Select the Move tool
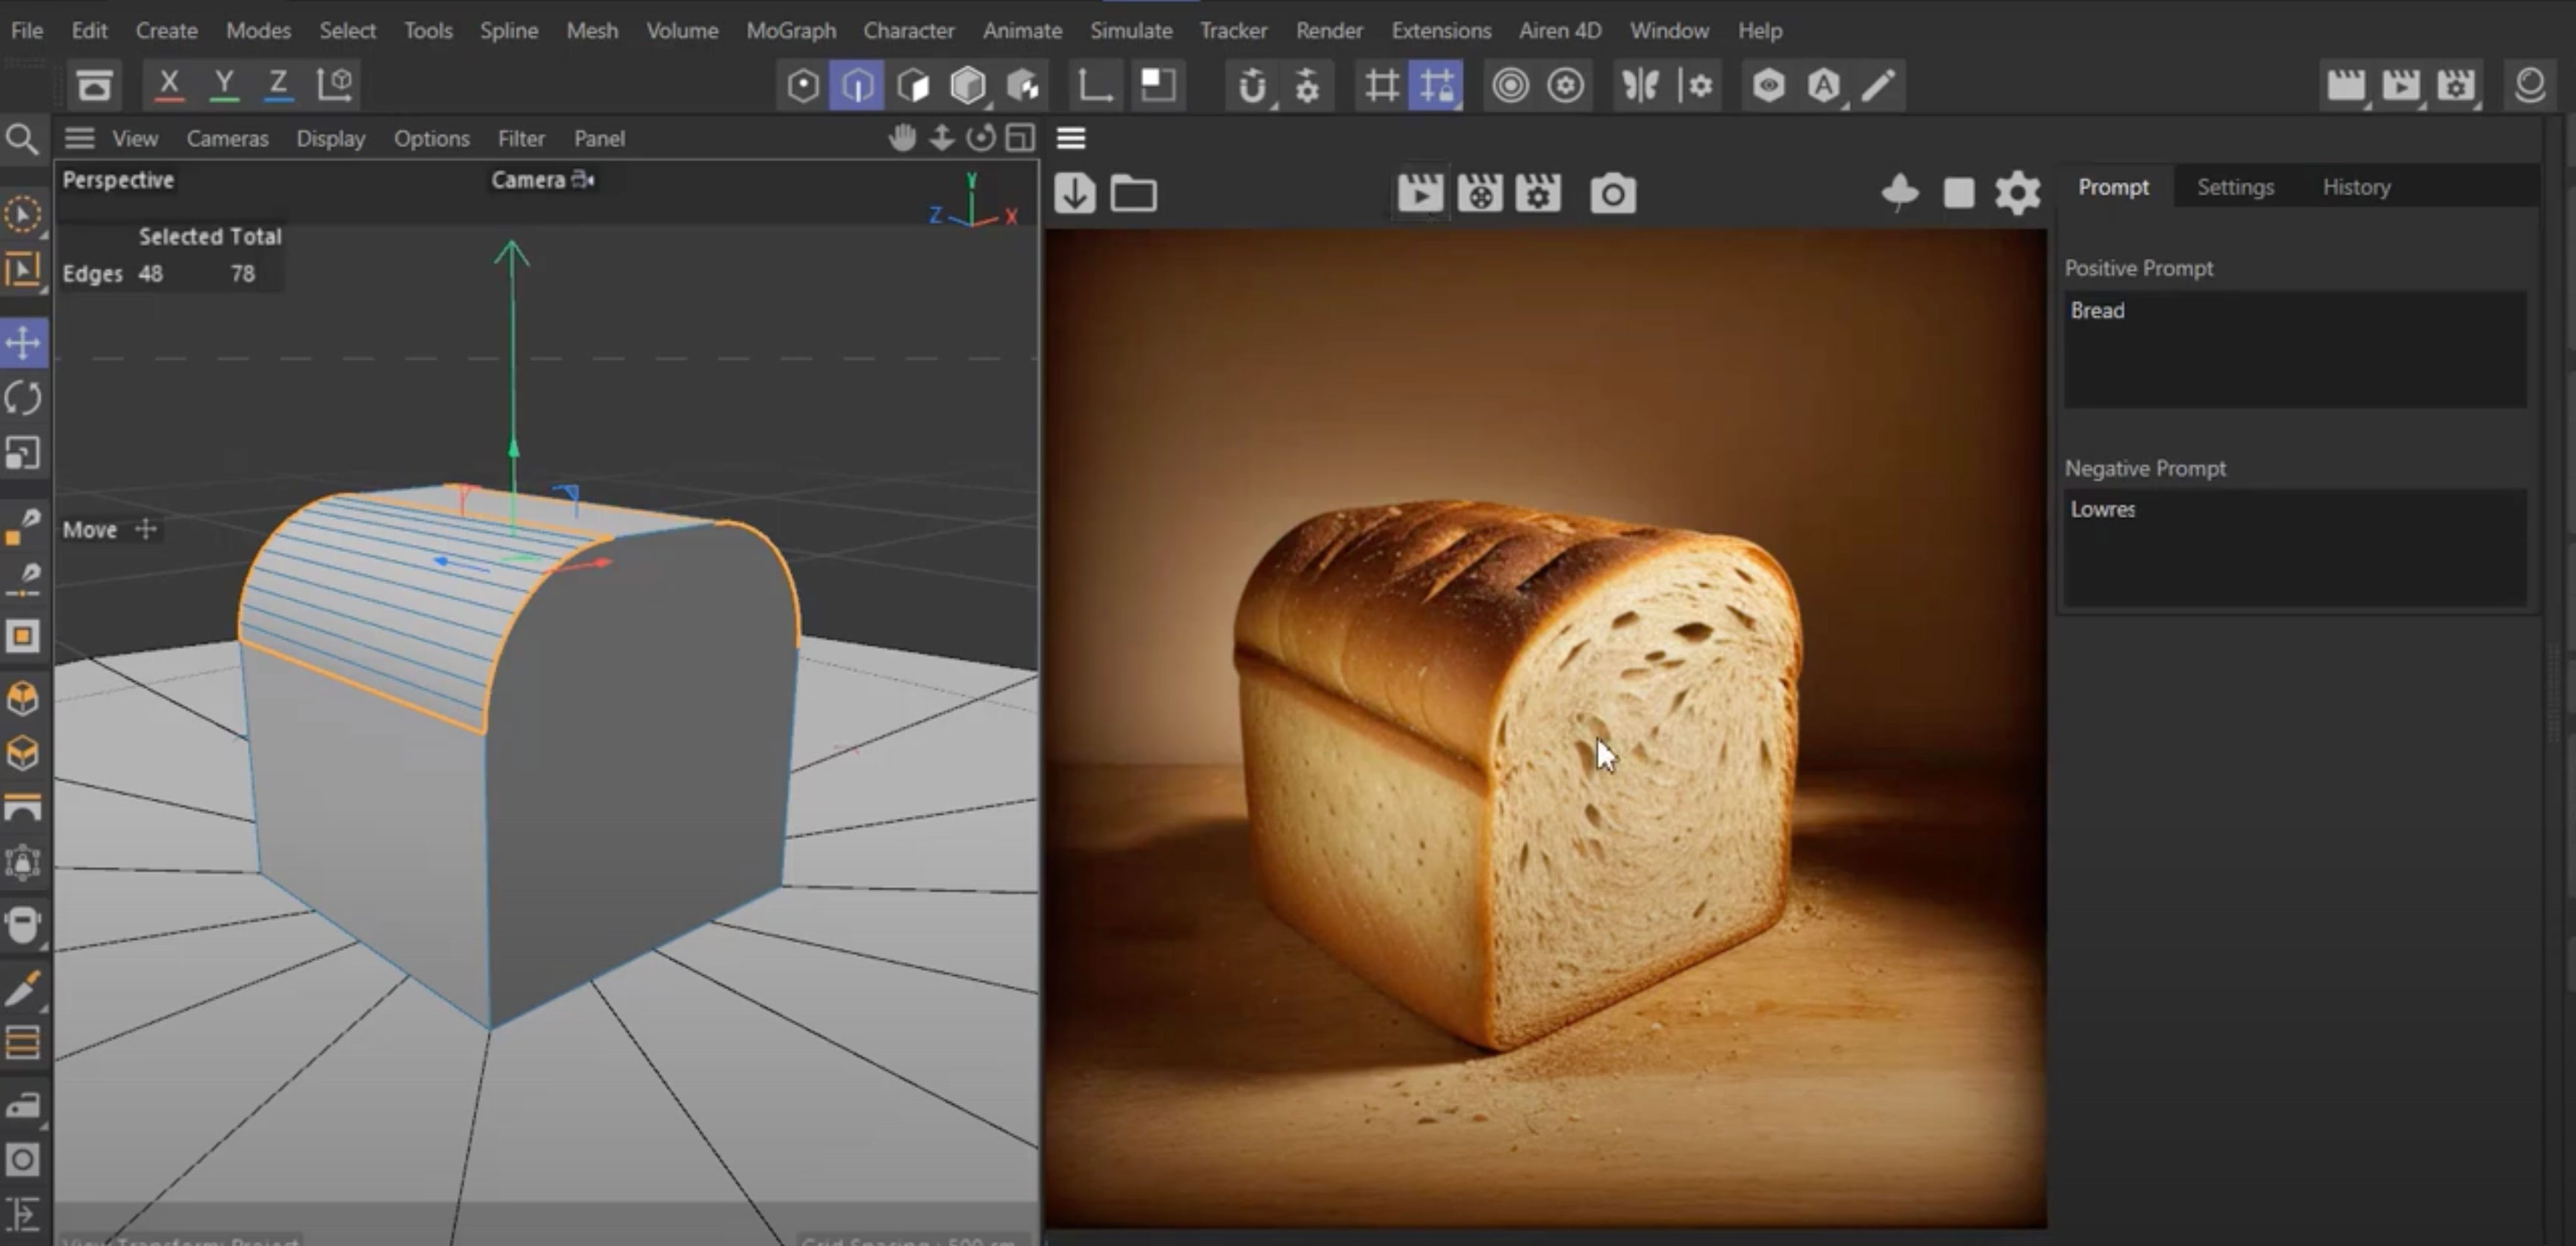This screenshot has height=1246, width=2576. pos(22,343)
